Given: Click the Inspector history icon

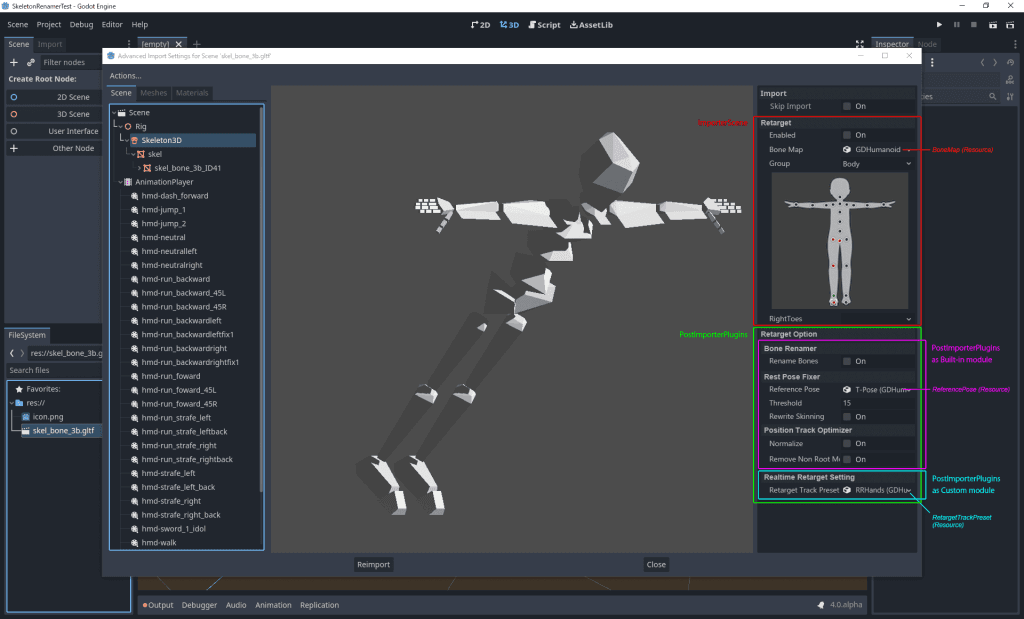Looking at the screenshot, I should (x=1008, y=62).
